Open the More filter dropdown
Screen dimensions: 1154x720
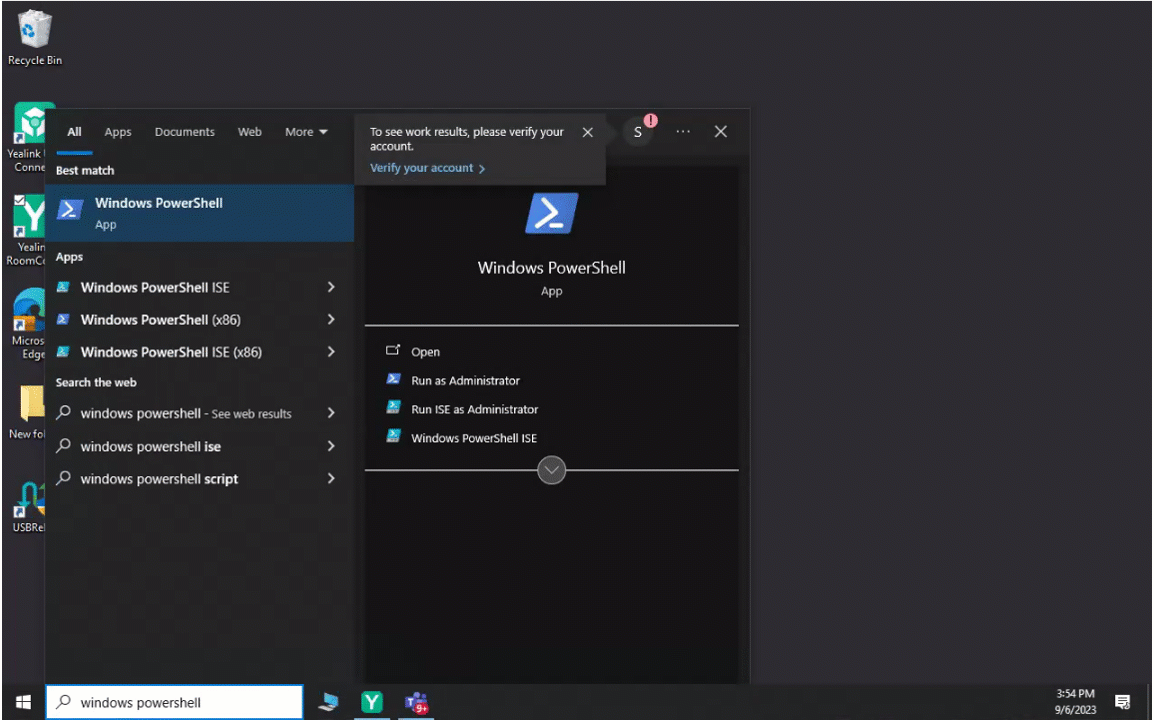tap(306, 132)
